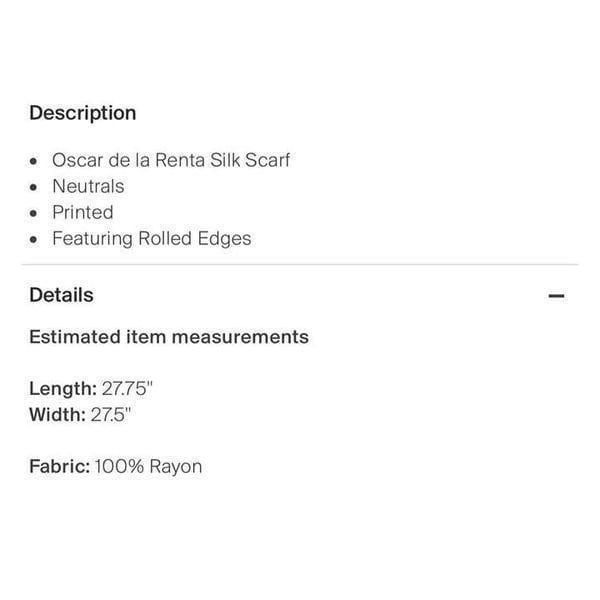Click the Width label
The height and width of the screenshot is (600, 600).
57,415
